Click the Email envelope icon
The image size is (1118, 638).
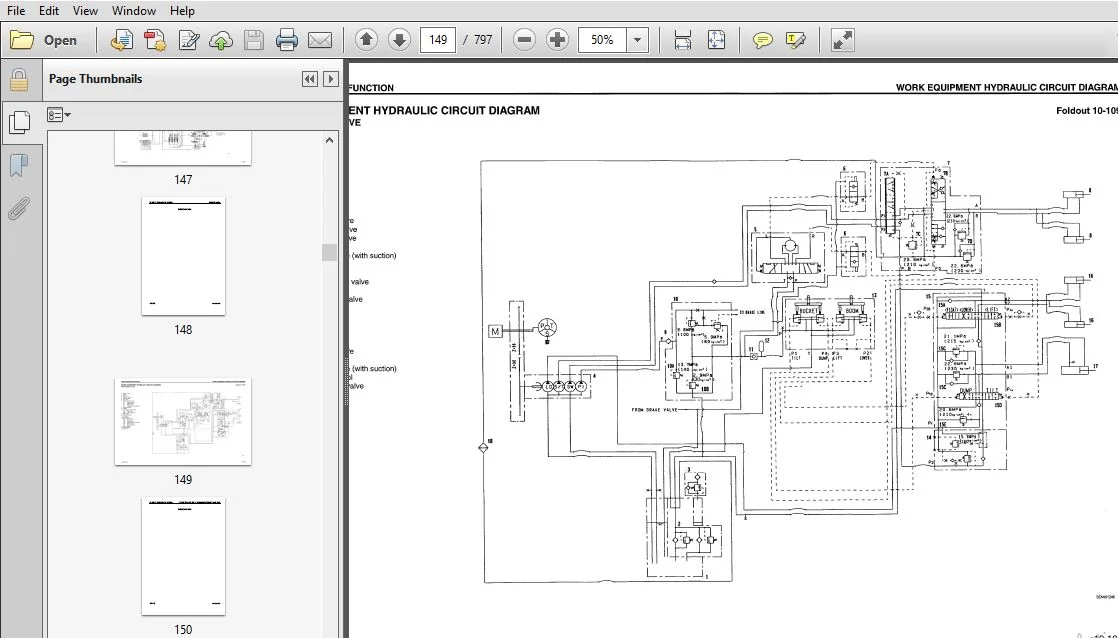319,40
